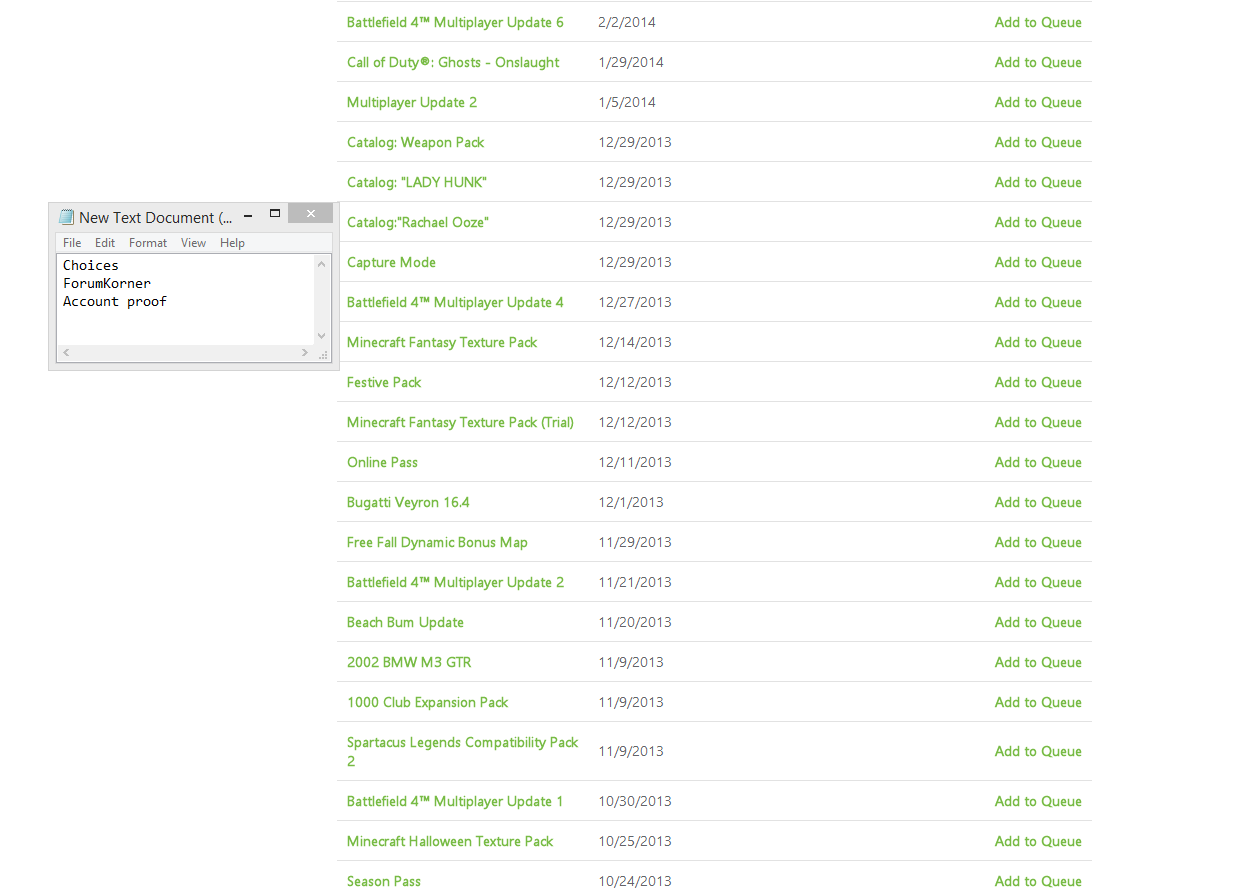Add Festive Pack to queue
The image size is (1241, 888).
click(x=1038, y=382)
